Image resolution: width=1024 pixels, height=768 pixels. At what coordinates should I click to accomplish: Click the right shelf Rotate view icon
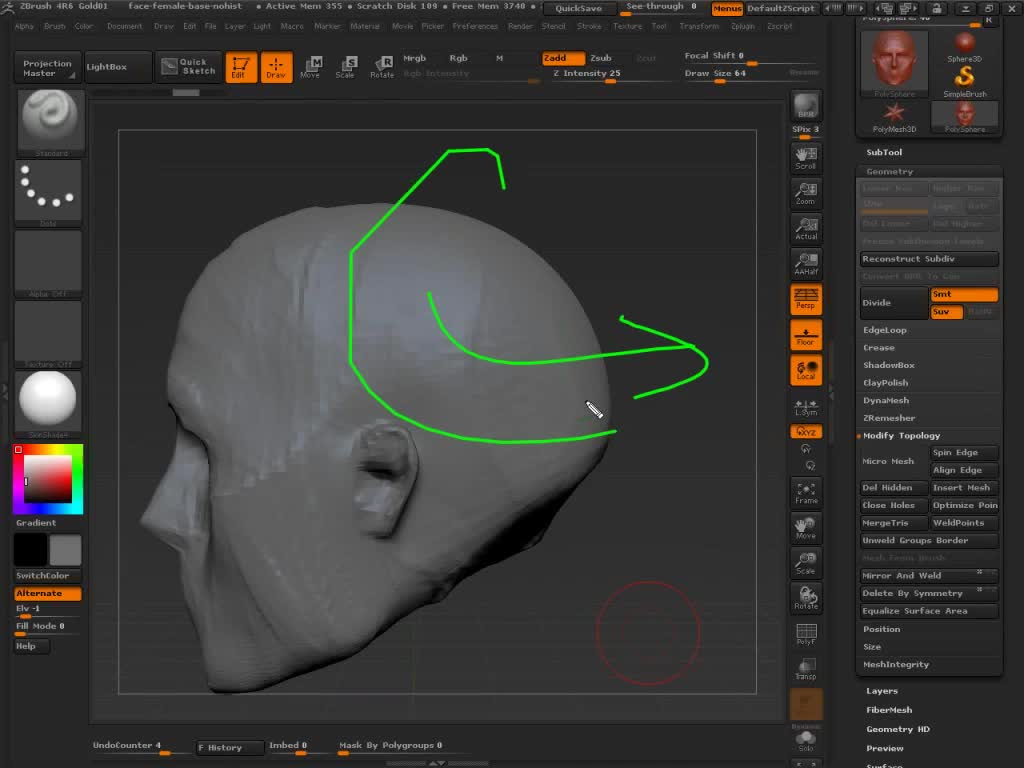(x=806, y=599)
